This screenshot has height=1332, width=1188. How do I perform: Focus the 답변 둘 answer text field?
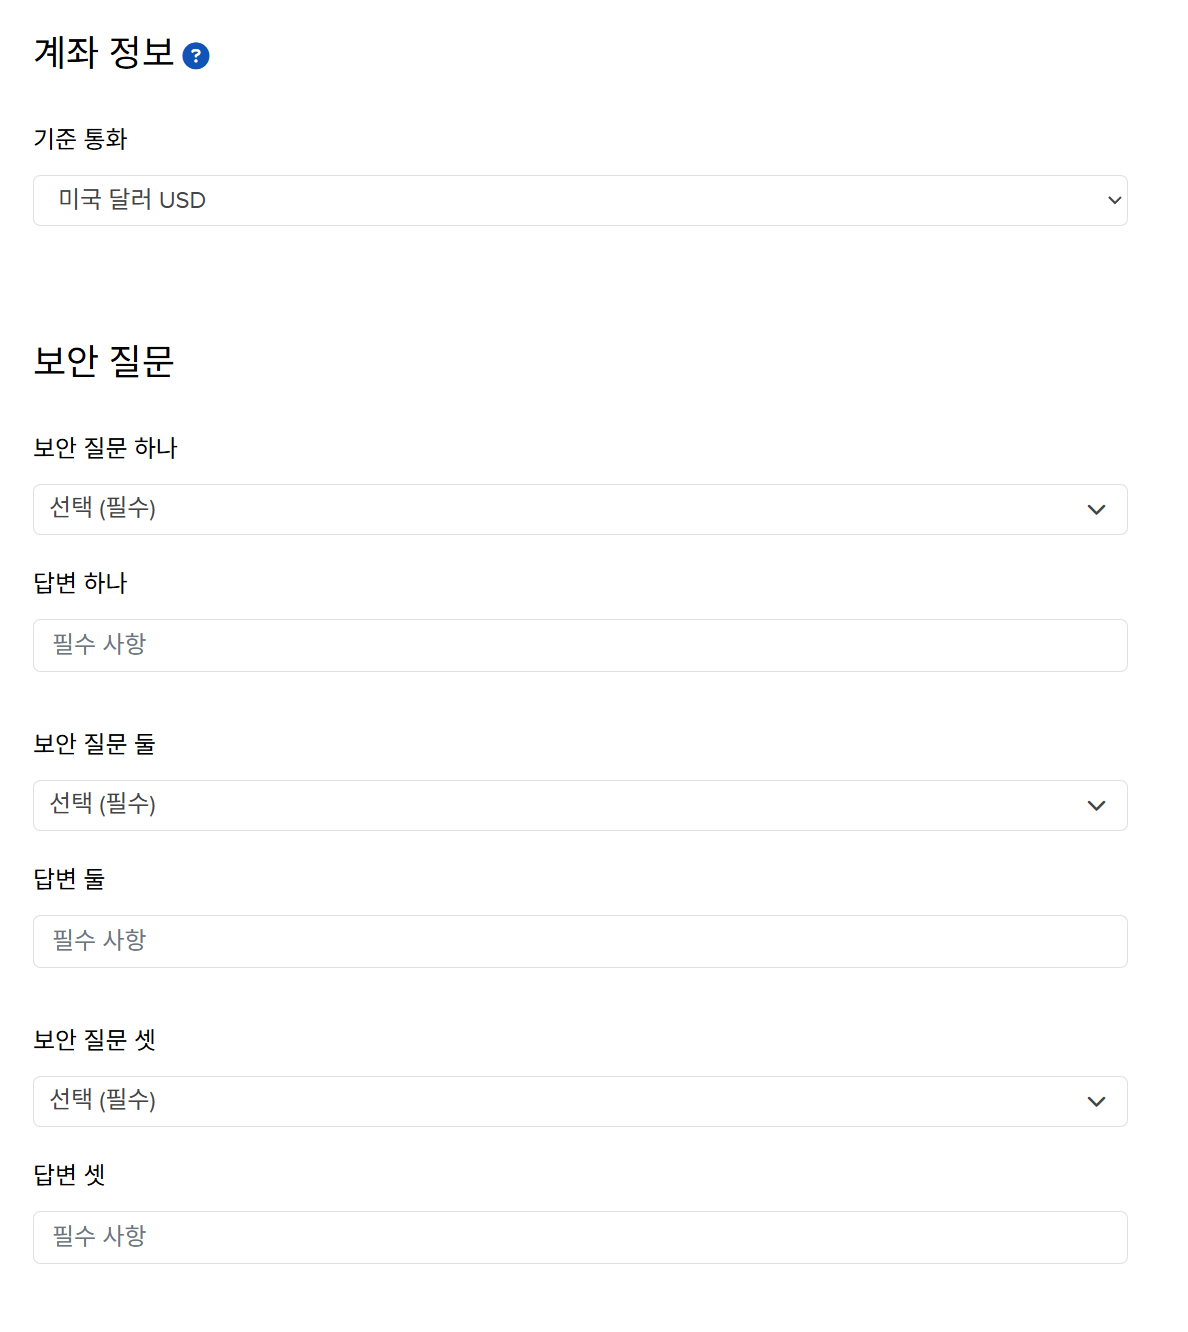click(x=580, y=942)
